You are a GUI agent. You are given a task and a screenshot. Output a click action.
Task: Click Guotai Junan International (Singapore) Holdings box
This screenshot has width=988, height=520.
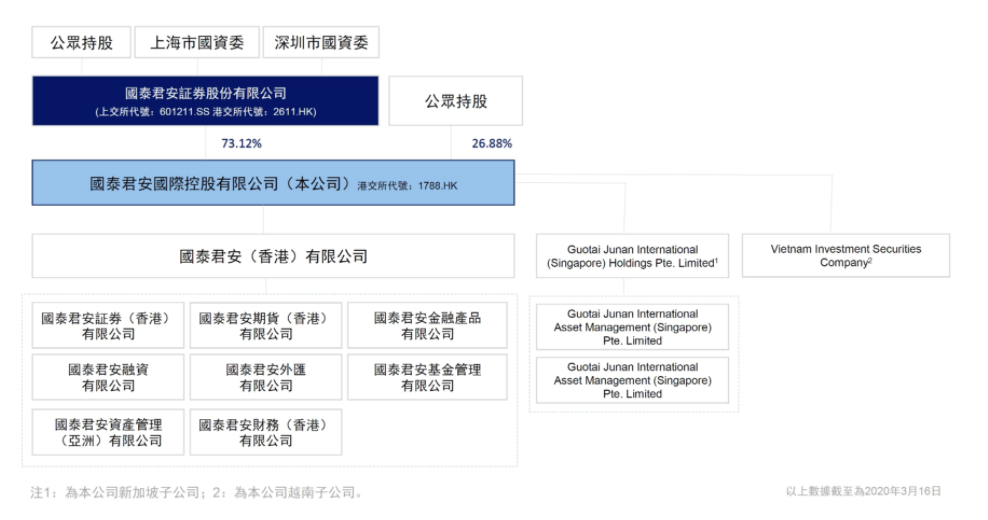632,256
